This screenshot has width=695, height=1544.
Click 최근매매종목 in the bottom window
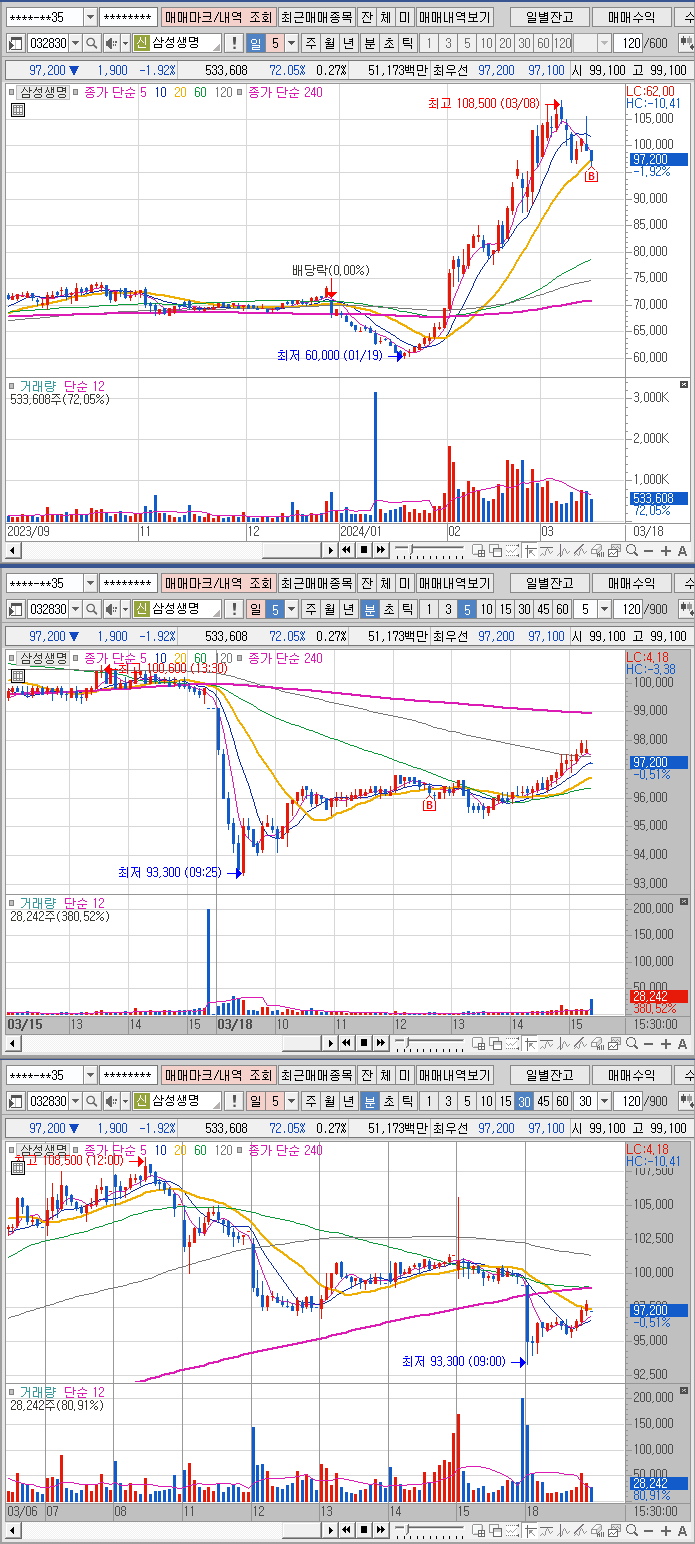[316, 1074]
